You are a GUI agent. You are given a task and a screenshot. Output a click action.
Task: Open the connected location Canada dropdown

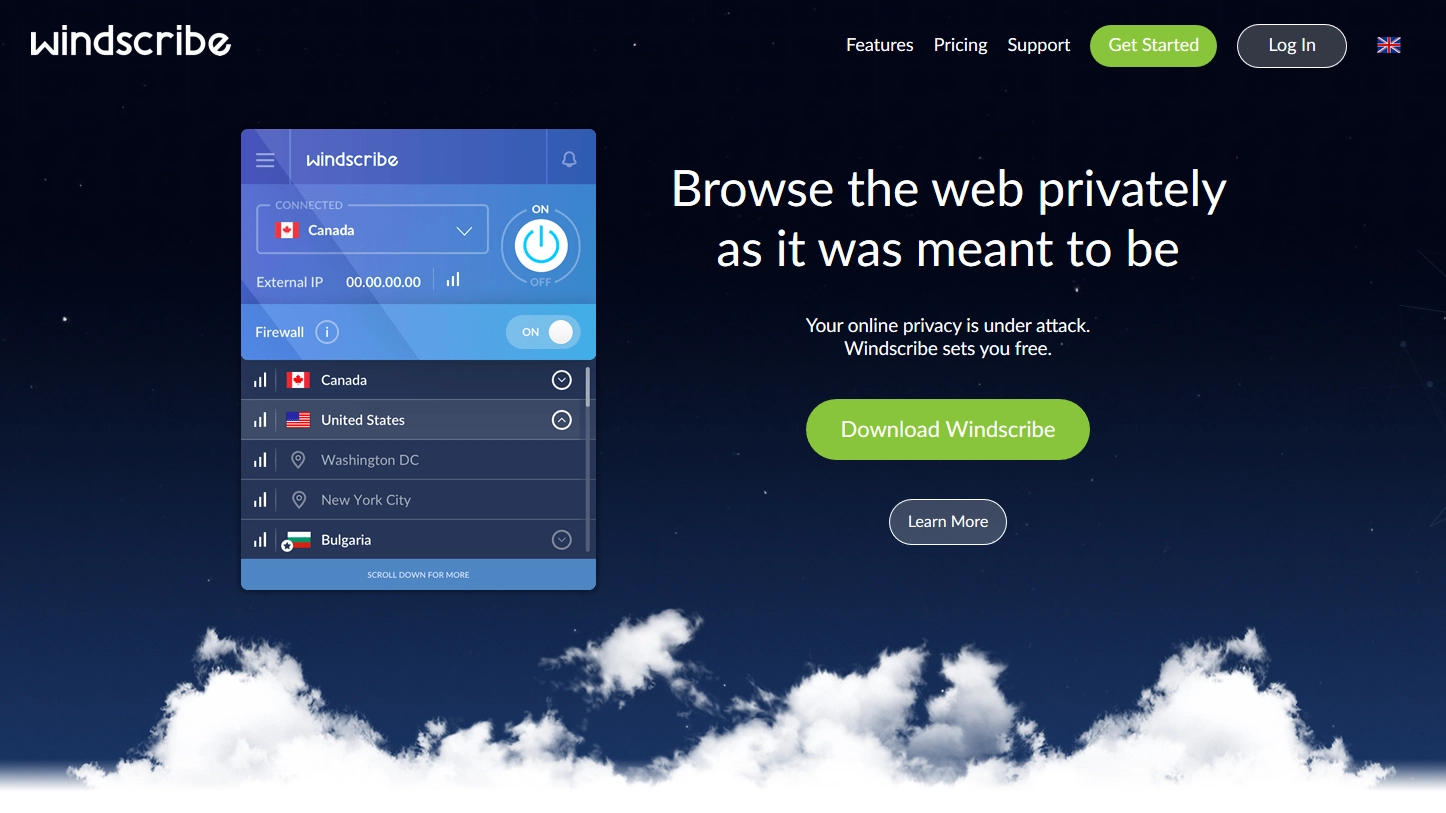pos(372,230)
